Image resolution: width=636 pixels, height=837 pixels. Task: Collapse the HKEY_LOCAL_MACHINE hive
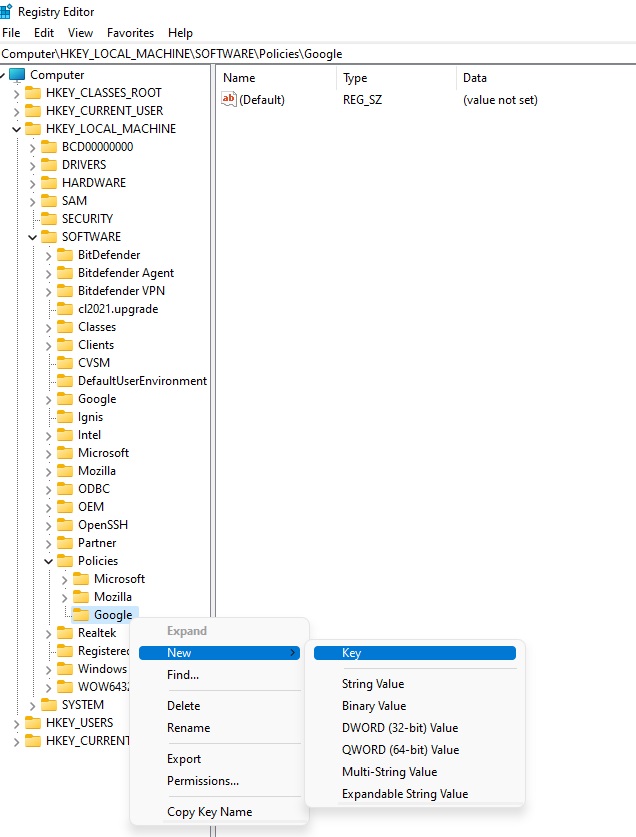17,129
